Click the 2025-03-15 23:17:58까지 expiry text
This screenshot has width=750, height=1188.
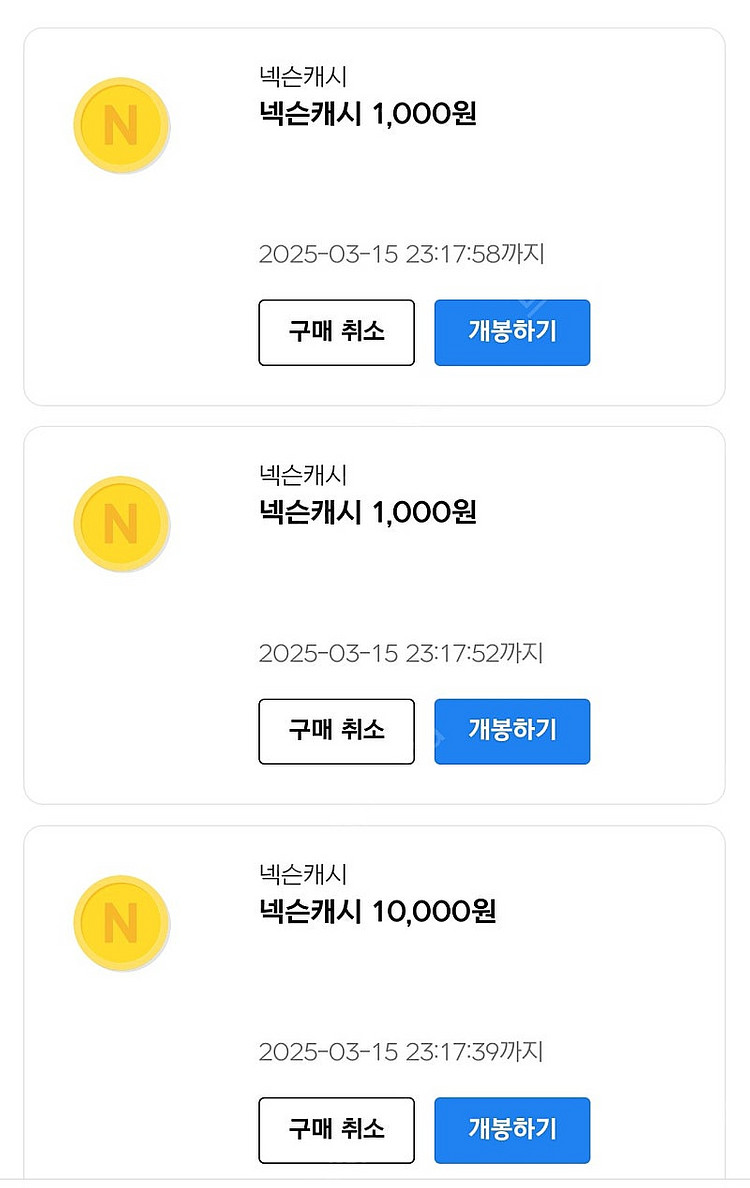[401, 254]
